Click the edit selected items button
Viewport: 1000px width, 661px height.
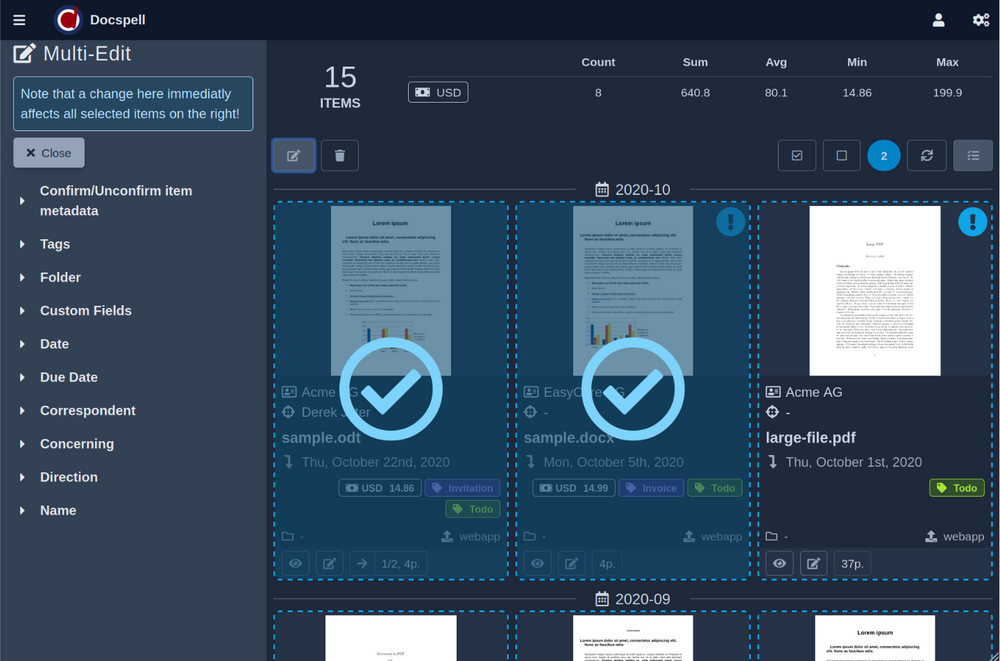[294, 156]
